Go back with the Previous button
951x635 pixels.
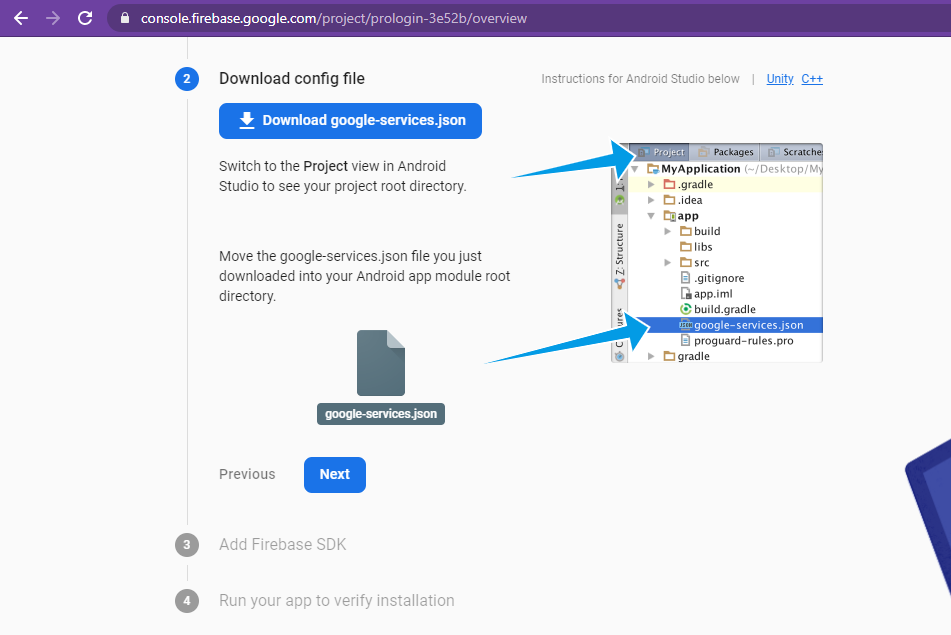pyautogui.click(x=247, y=474)
